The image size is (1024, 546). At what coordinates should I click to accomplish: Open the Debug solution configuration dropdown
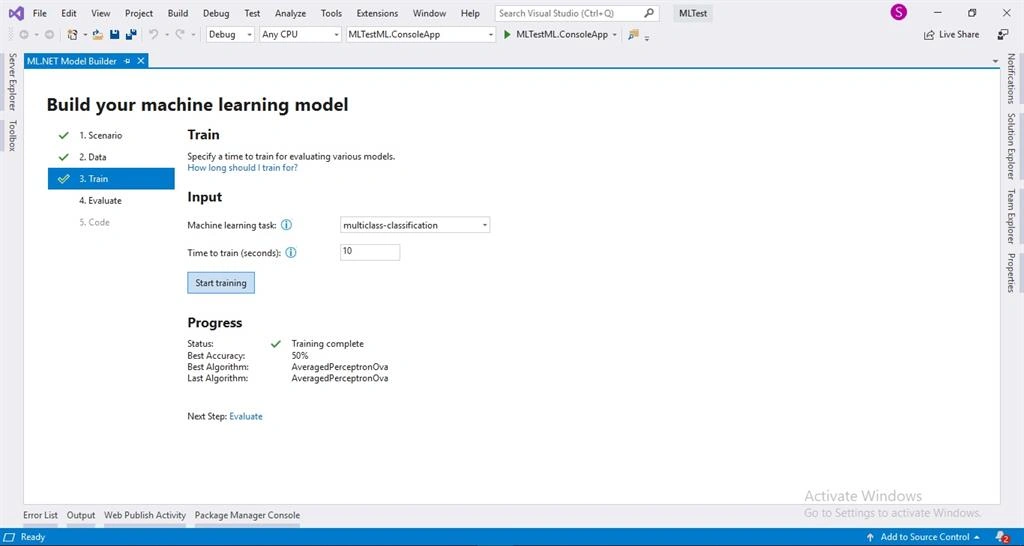click(x=230, y=35)
